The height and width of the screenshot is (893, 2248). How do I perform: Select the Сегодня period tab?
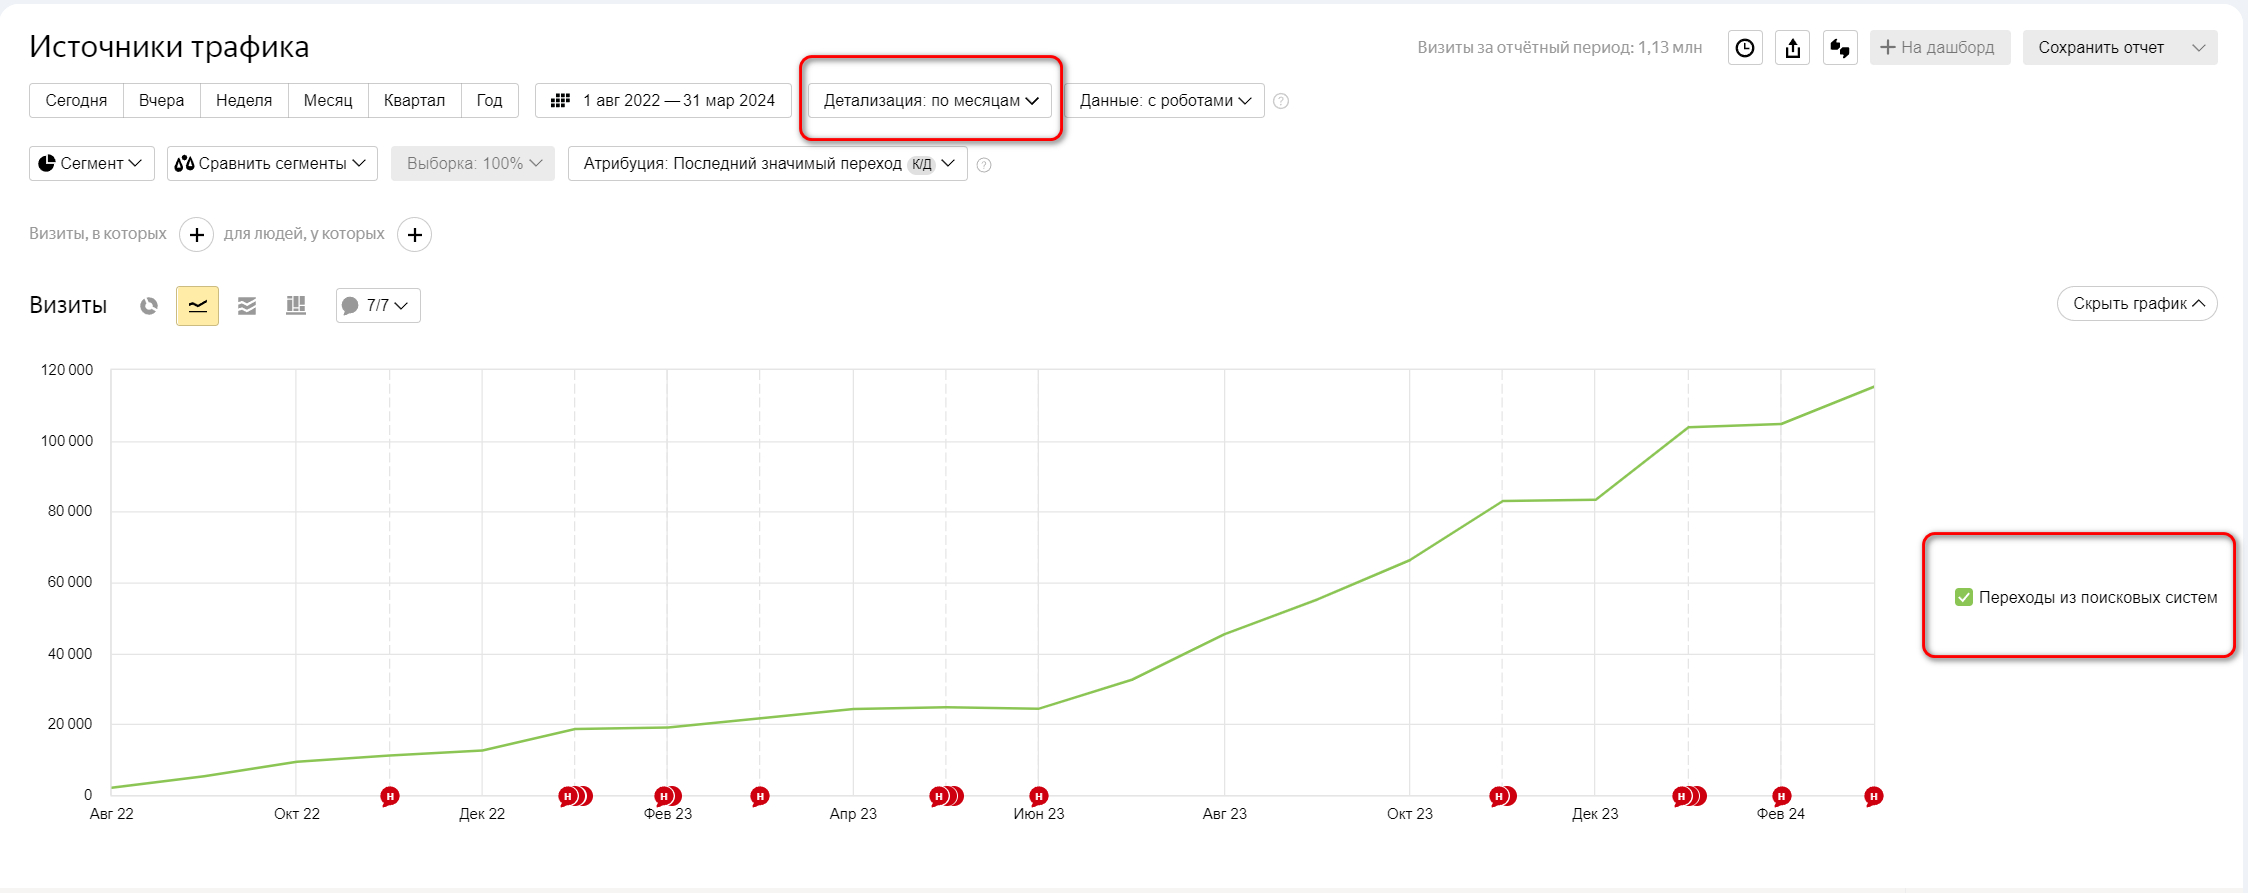(x=76, y=101)
